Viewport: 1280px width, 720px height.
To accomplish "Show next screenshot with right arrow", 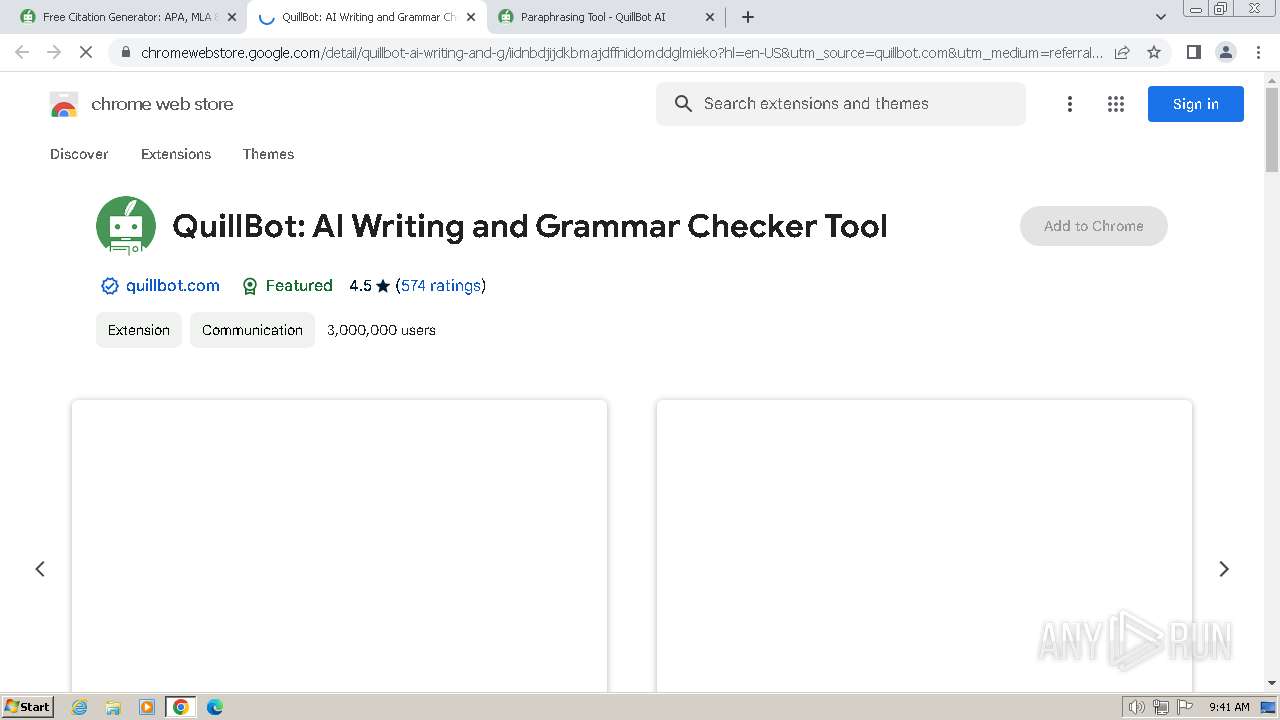I will coord(1224,569).
